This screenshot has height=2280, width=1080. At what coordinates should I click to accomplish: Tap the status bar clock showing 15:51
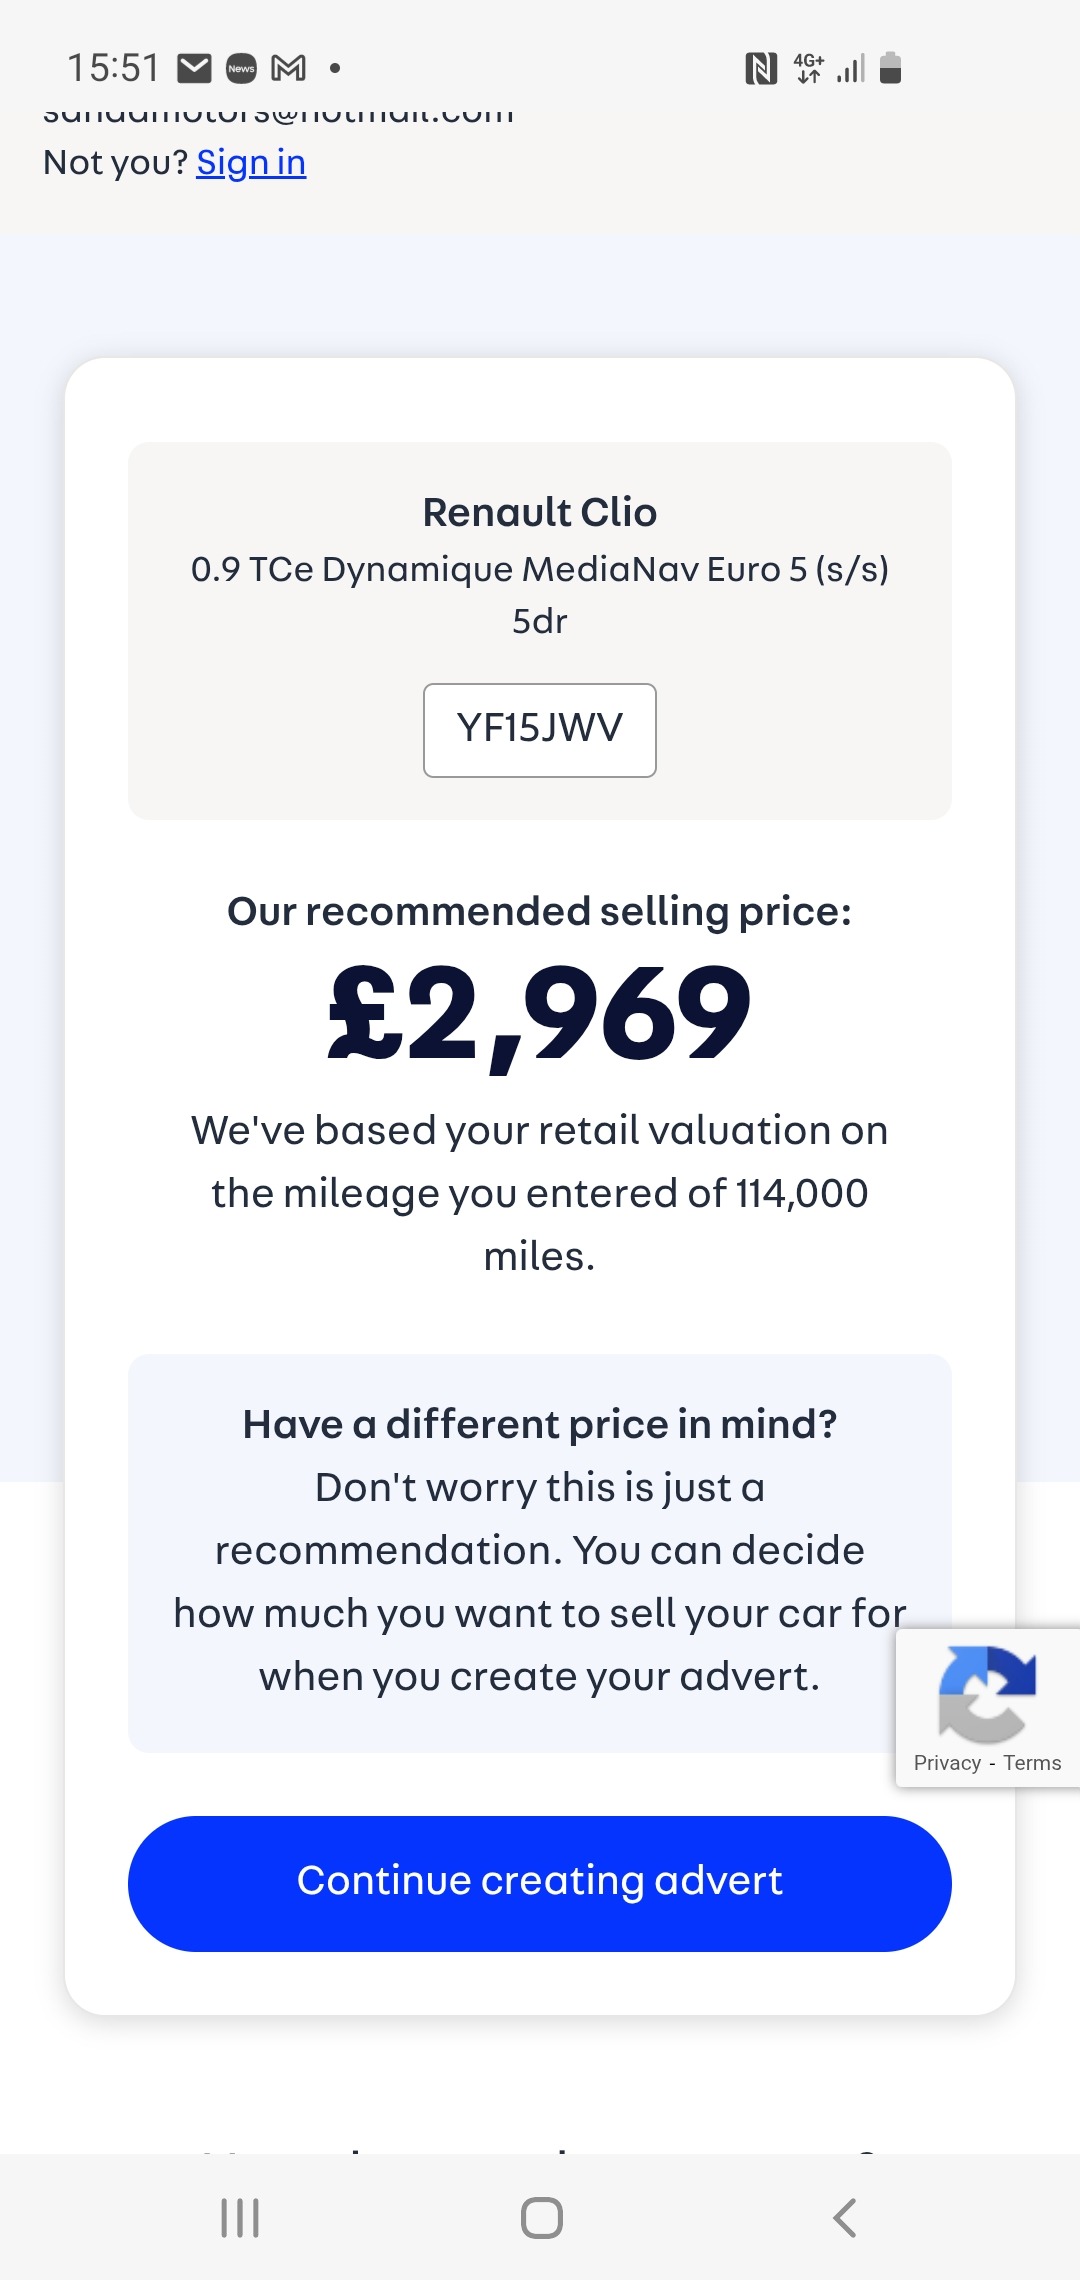click(x=113, y=68)
